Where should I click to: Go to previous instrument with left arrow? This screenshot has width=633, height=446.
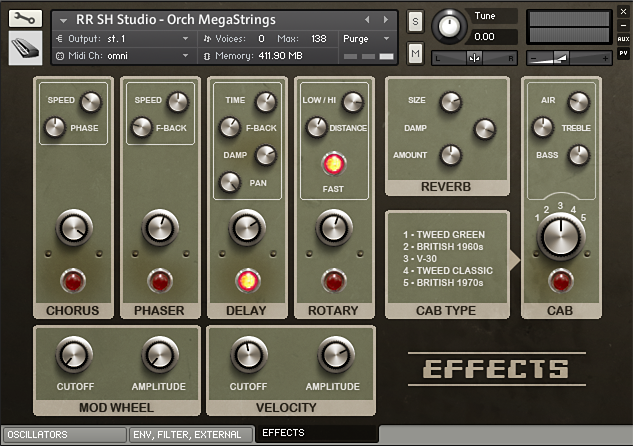coord(367,19)
